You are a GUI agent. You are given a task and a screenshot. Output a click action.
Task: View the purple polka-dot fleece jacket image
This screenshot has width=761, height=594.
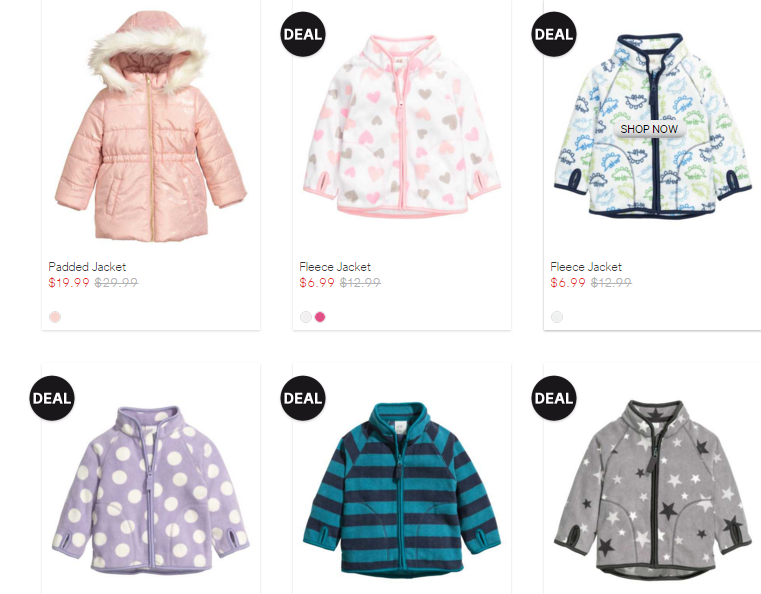151,490
